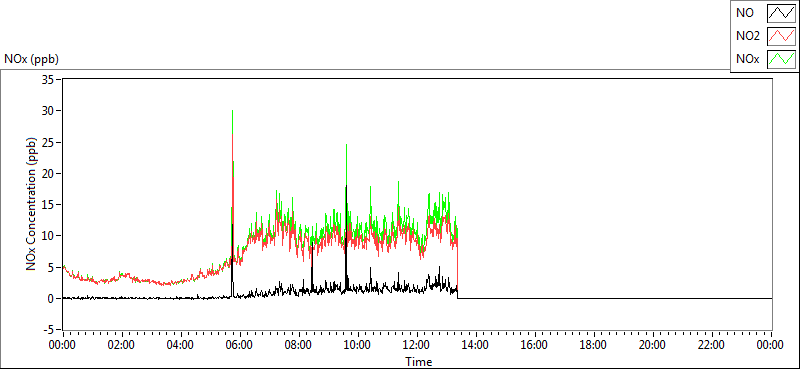Click the NO2 red legend line sample

point(781,36)
